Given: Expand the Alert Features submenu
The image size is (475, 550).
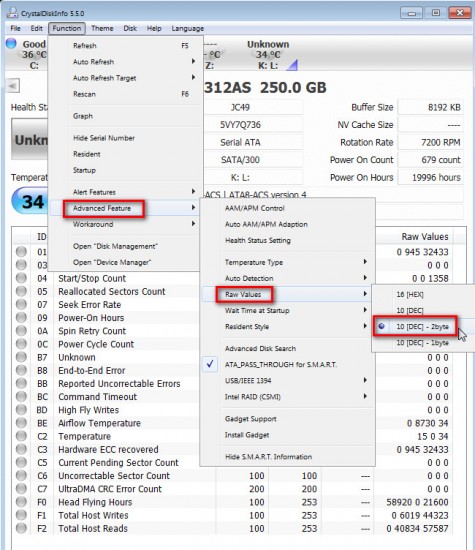Looking at the screenshot, I should tap(125, 192).
